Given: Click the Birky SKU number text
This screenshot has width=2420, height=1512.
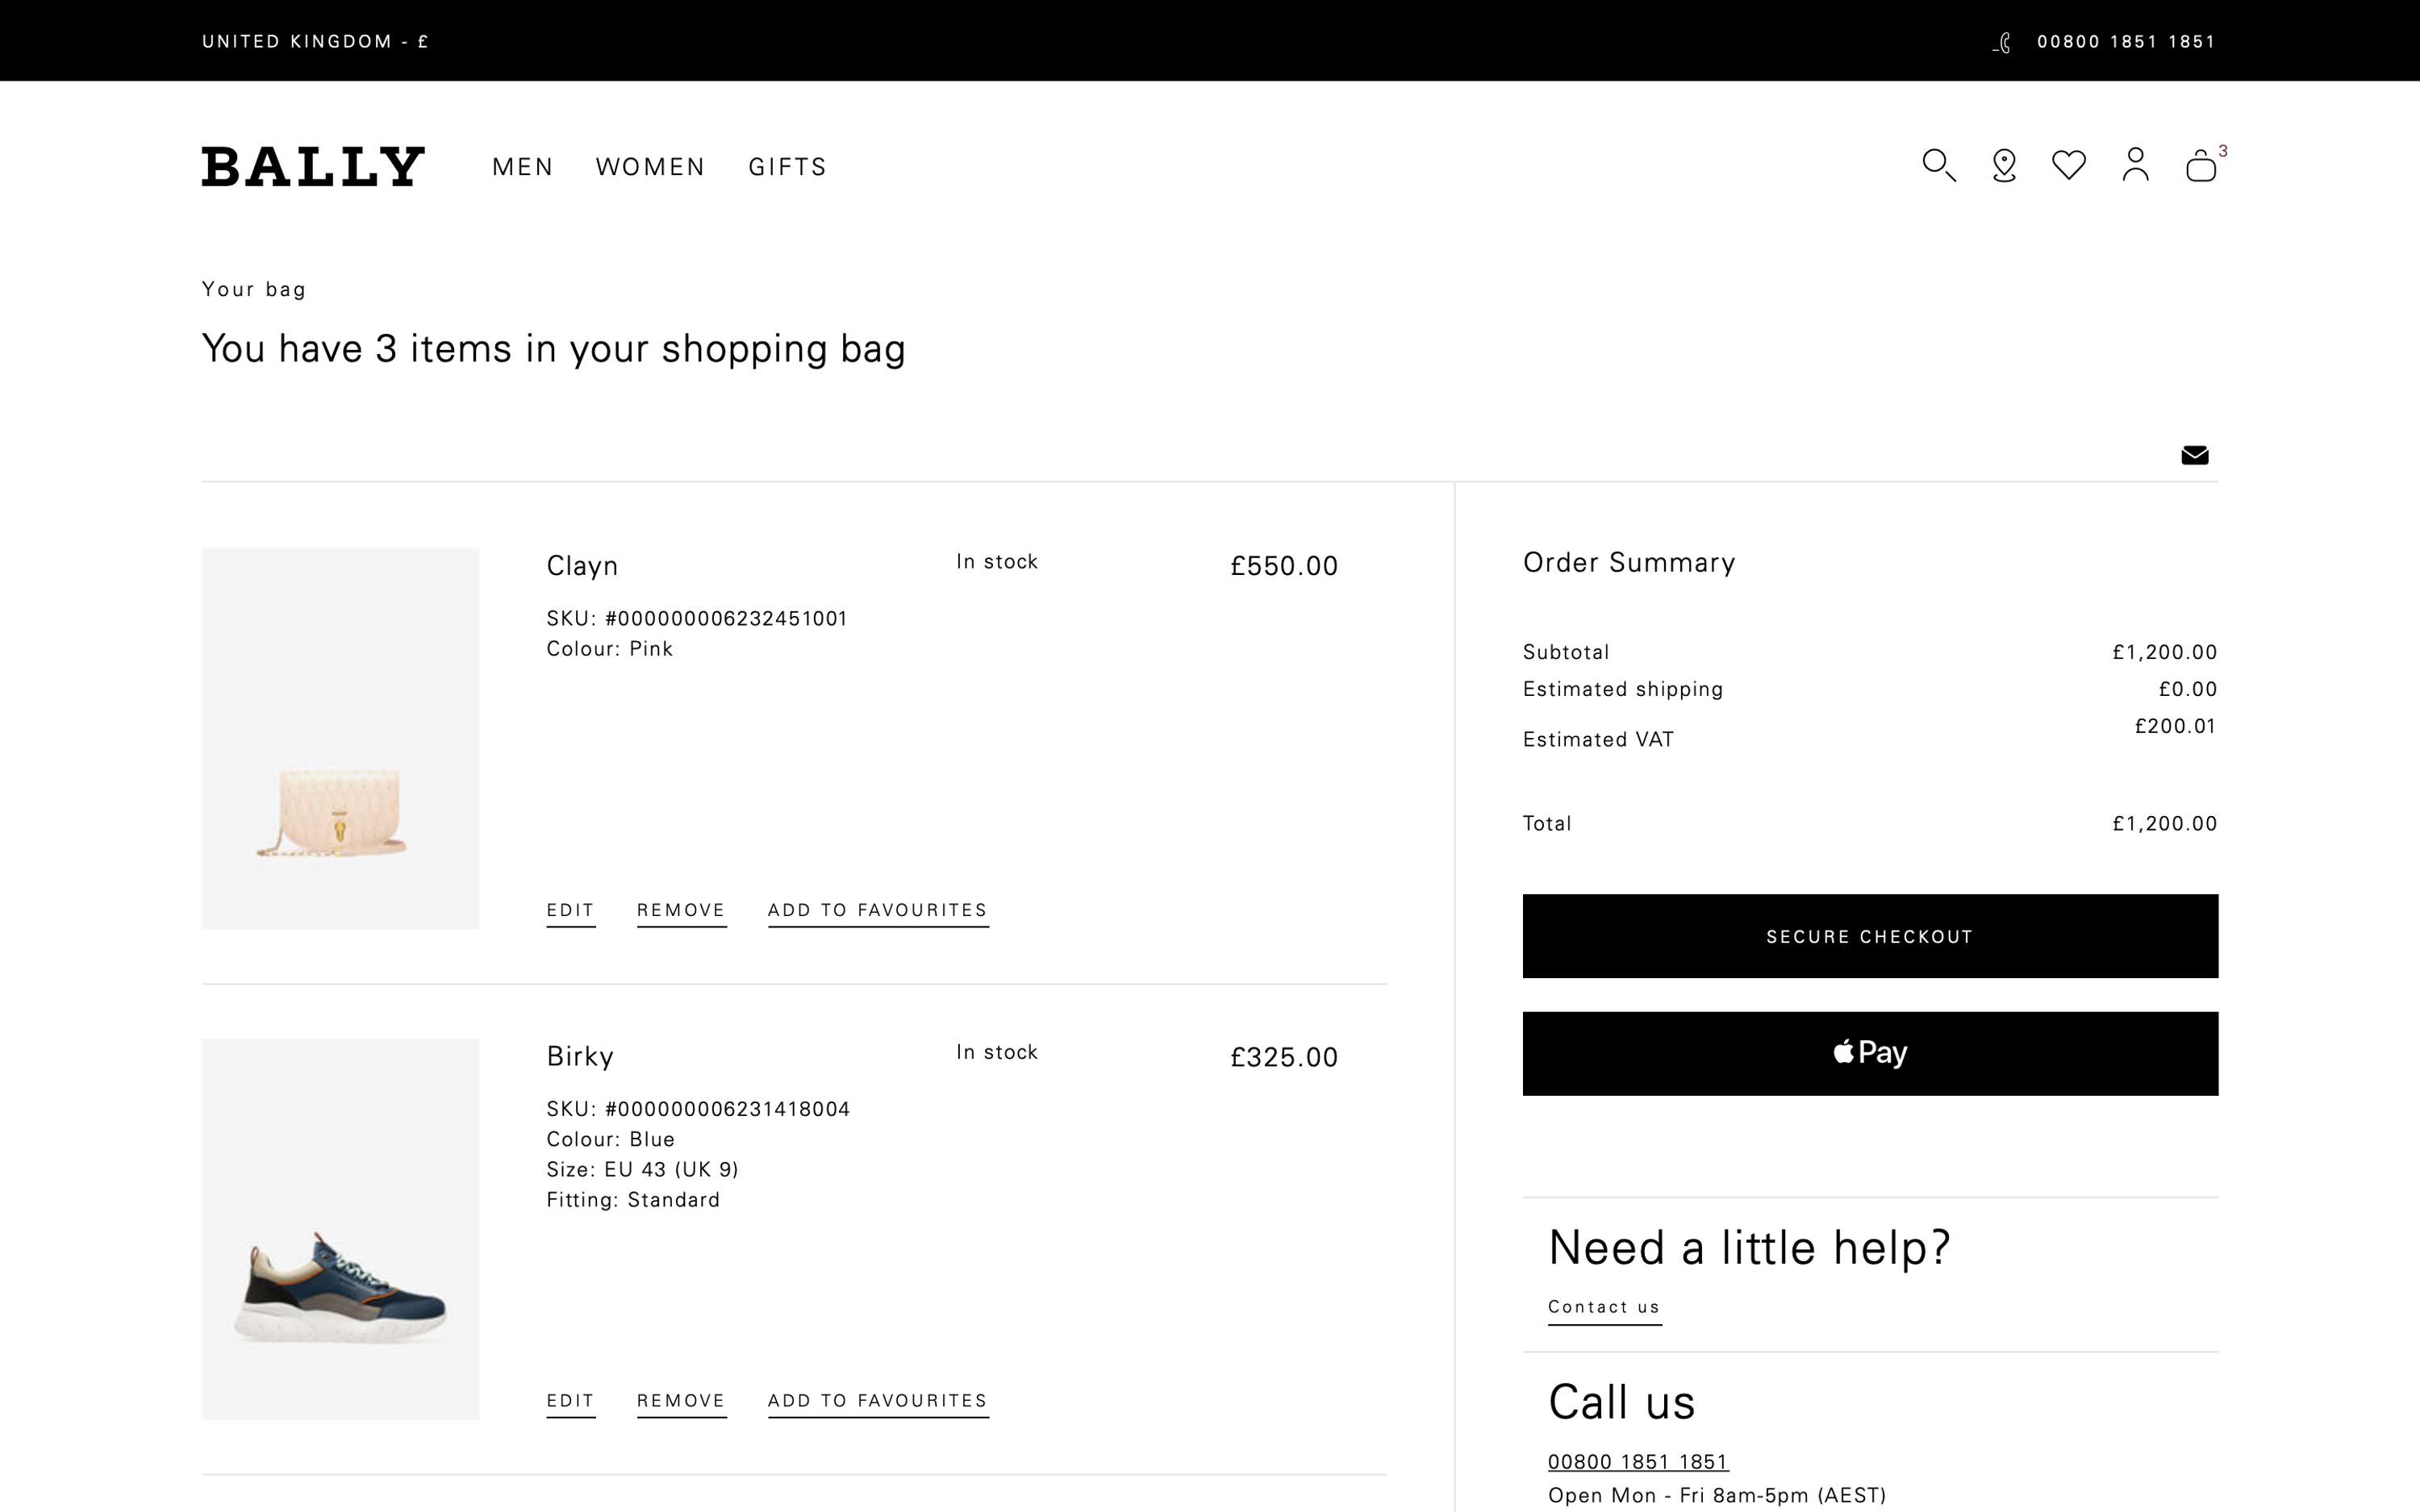Looking at the screenshot, I should tap(698, 1109).
